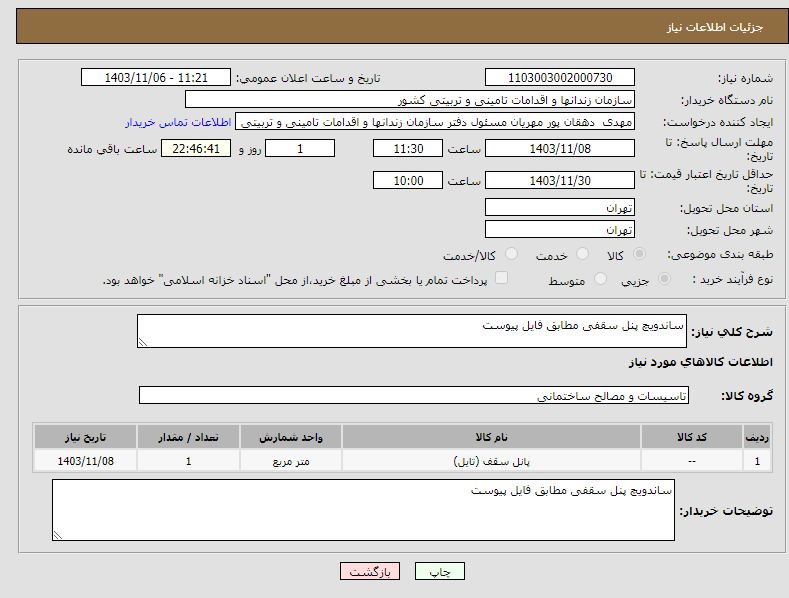Click the طبقه بندی موضوعی label
Image resolution: width=789 pixels, height=598 pixels.
pos(720,254)
